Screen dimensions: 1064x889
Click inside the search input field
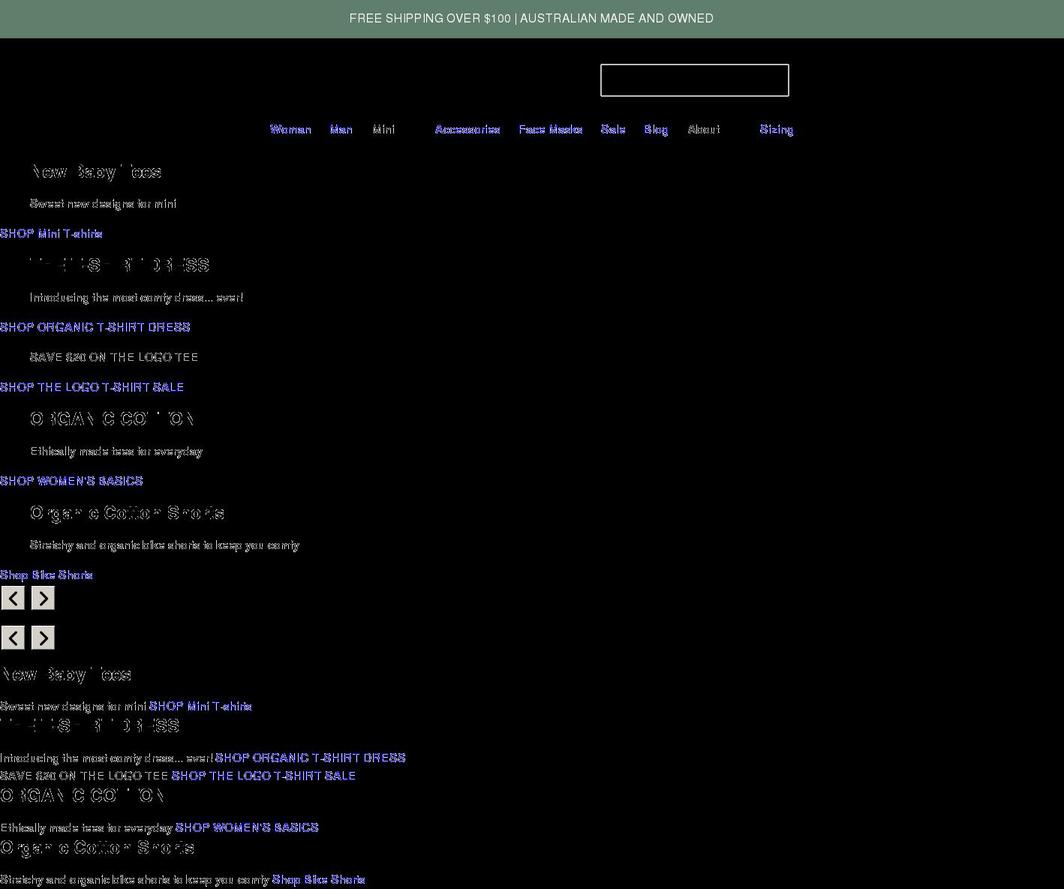coord(694,80)
